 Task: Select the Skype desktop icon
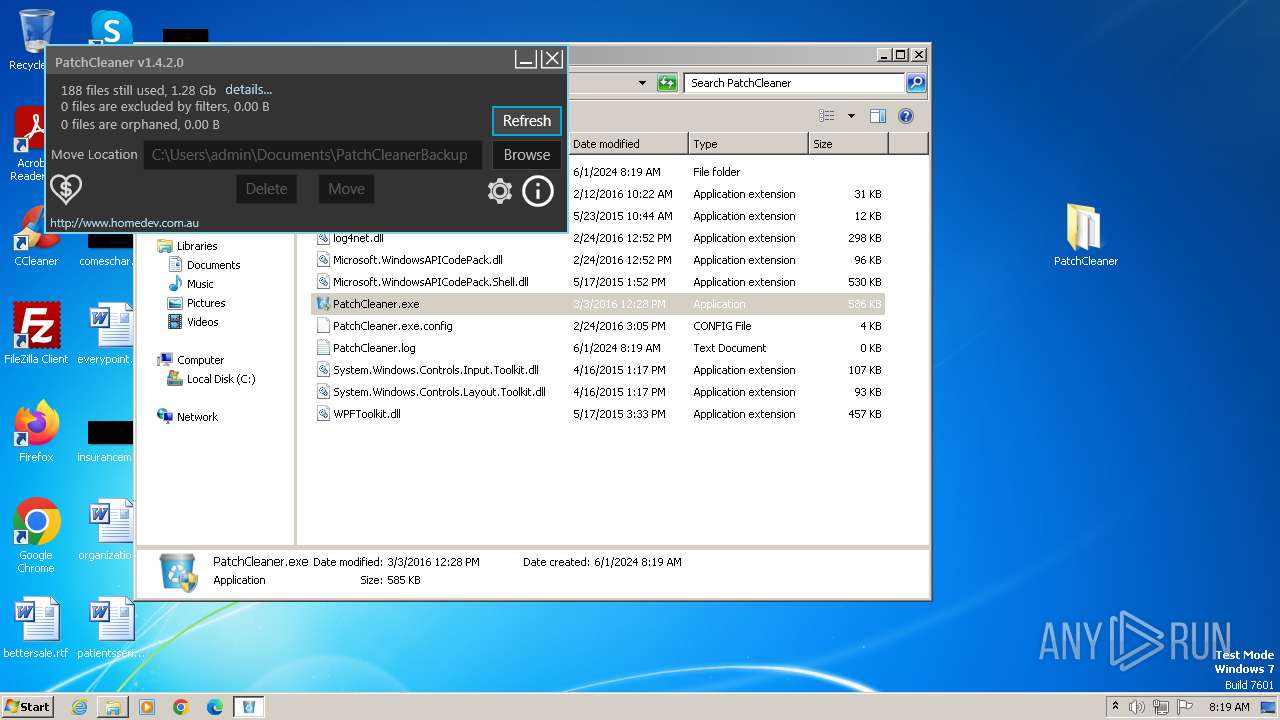(112, 28)
